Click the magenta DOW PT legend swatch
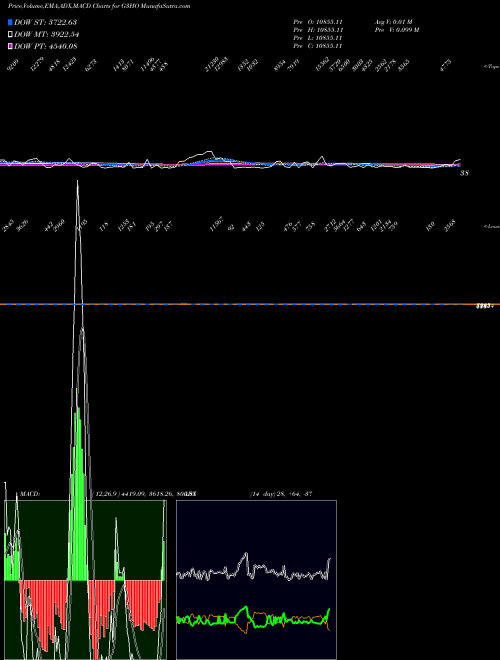The height and width of the screenshot is (660, 500). pos(10,46)
